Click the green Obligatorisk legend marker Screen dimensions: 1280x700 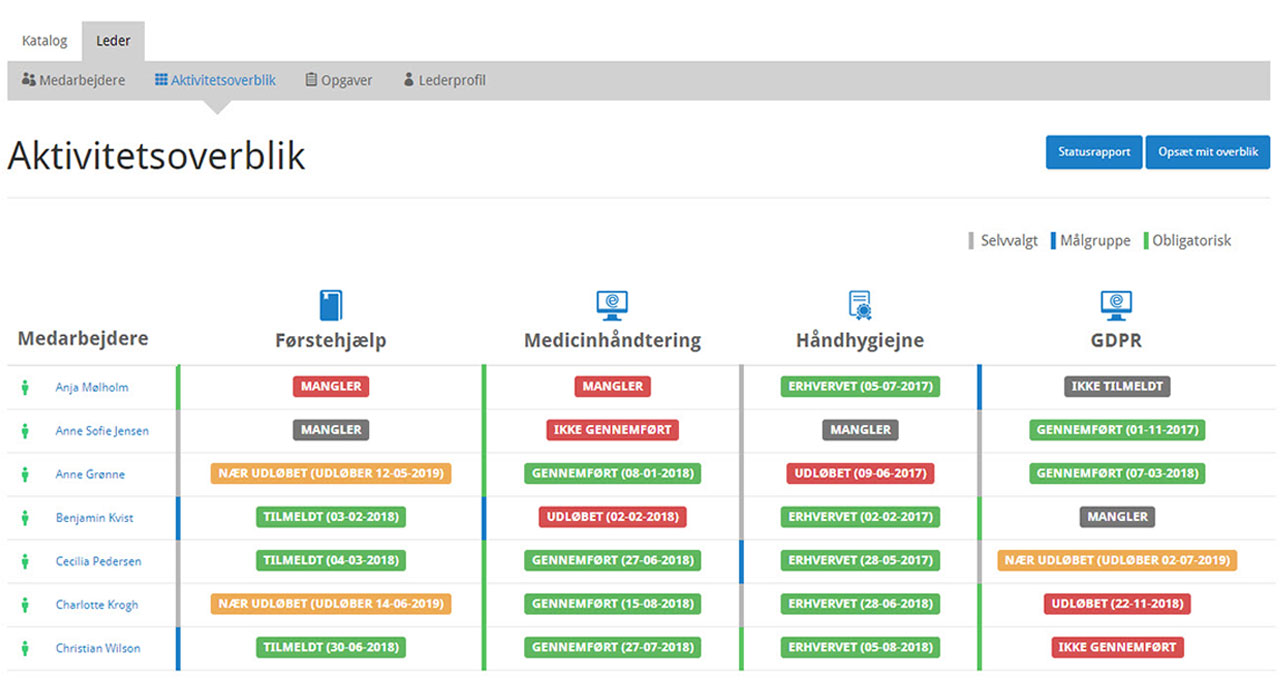point(1146,241)
